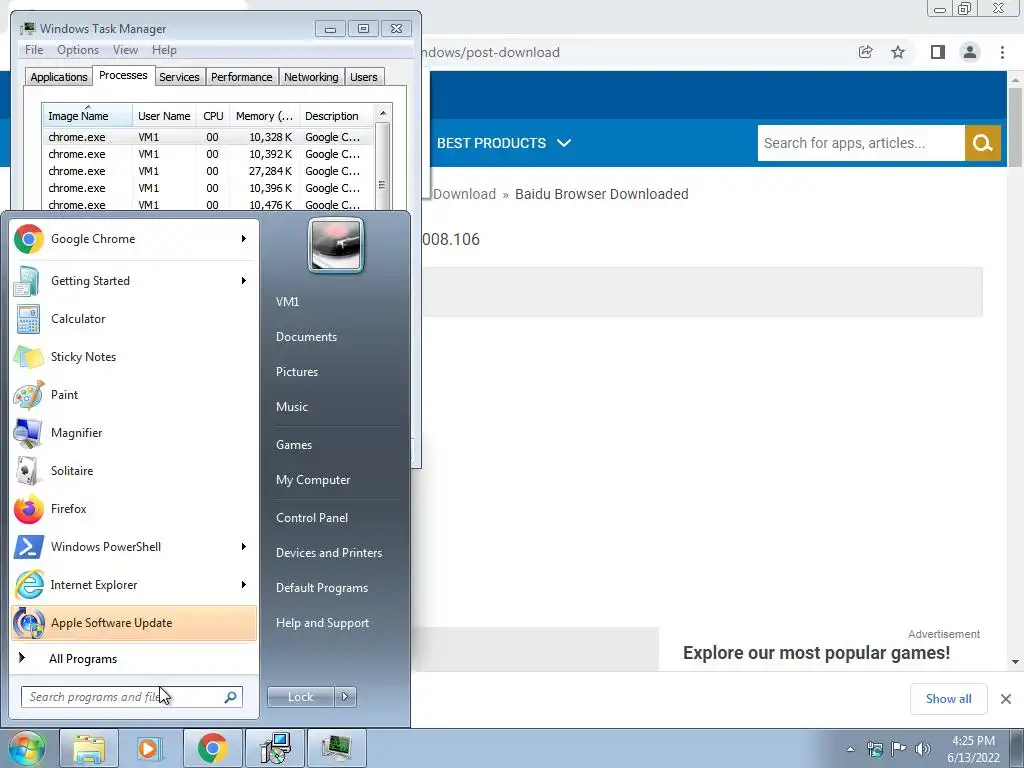
Task: Switch to the Users tab
Action: [x=364, y=77]
